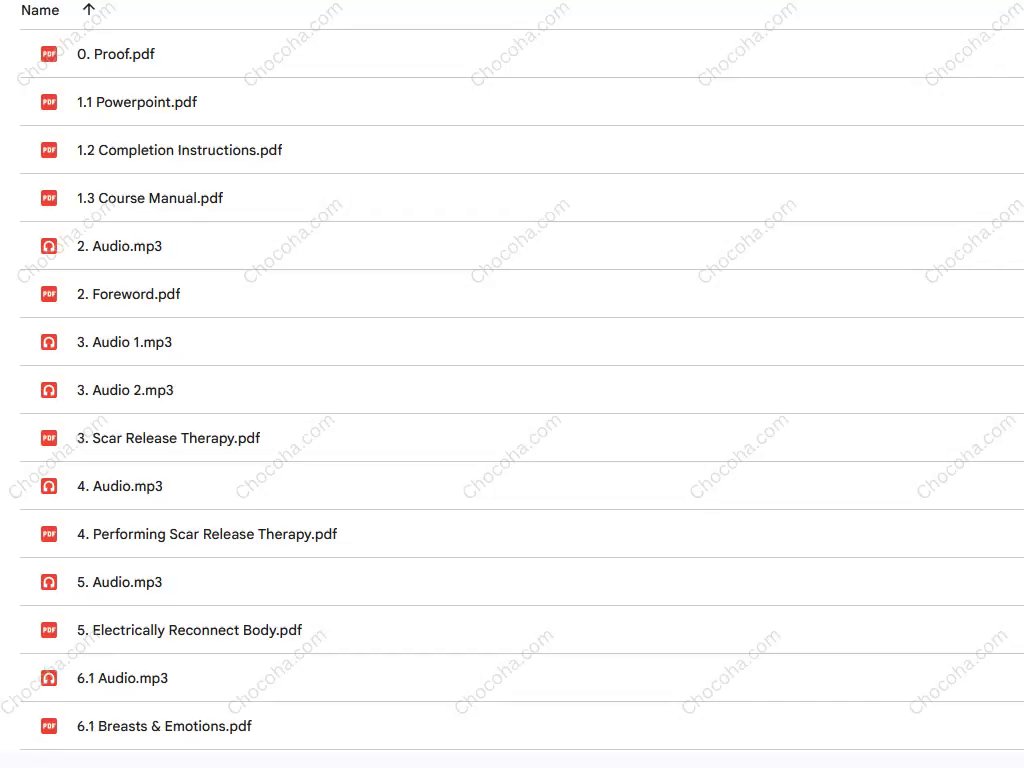The image size is (1024, 768).
Task: Click the headphone icon for 6.1 Audio.mp3
Action: pyautogui.click(x=49, y=678)
